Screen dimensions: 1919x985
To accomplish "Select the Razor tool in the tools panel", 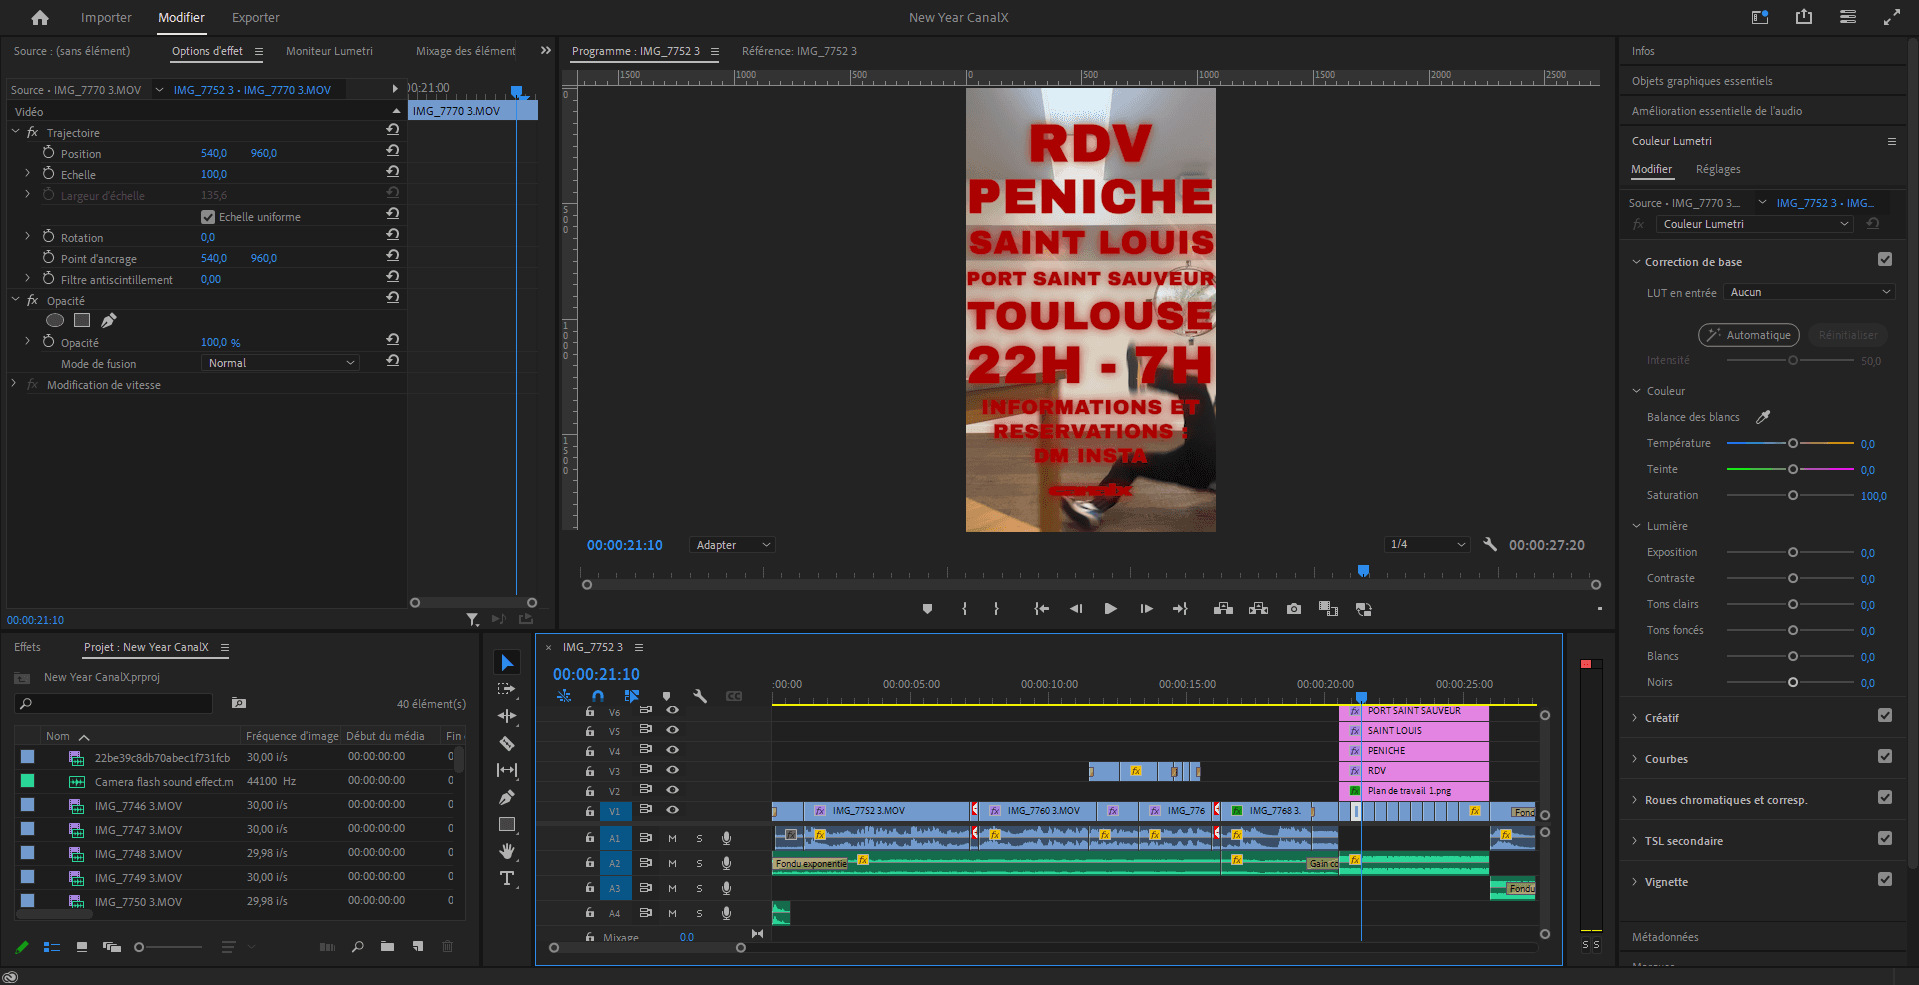I will [x=507, y=743].
